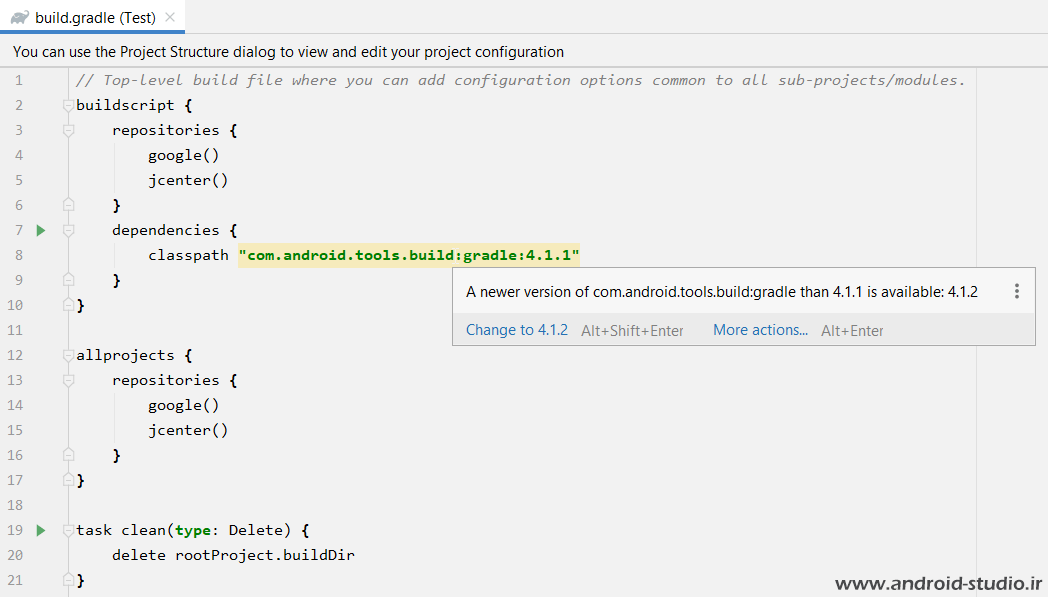Viewport: 1048px width, 597px height.
Task: Click the Gradle elephant icon on tab
Action: coord(20,17)
